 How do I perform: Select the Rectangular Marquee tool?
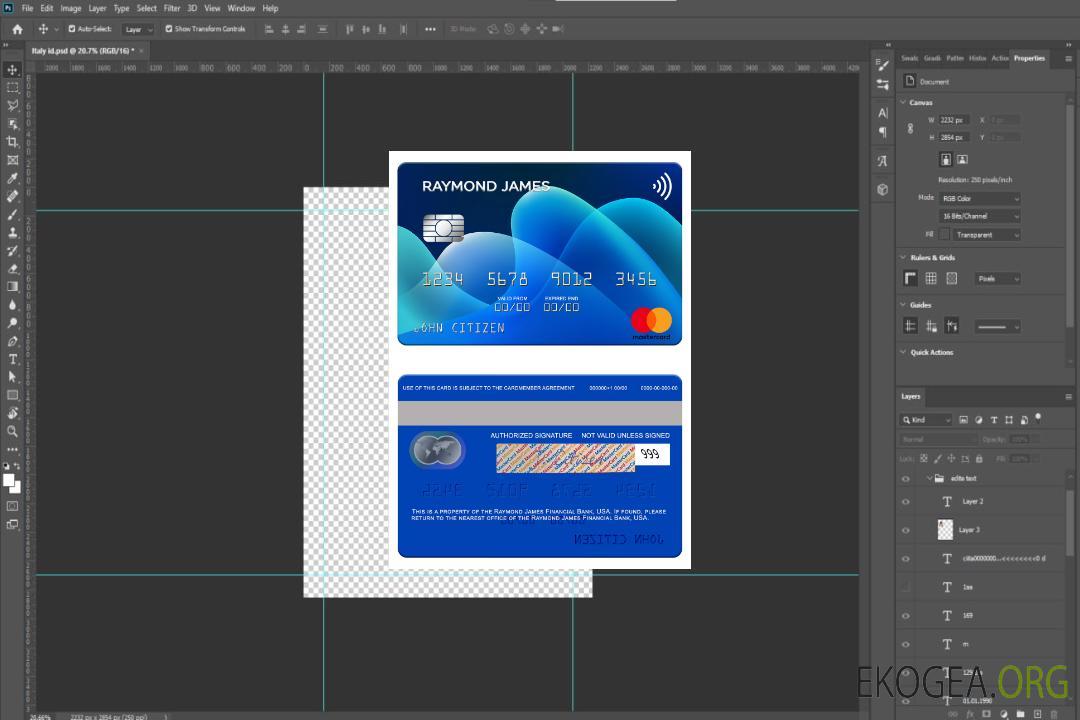tap(12, 88)
